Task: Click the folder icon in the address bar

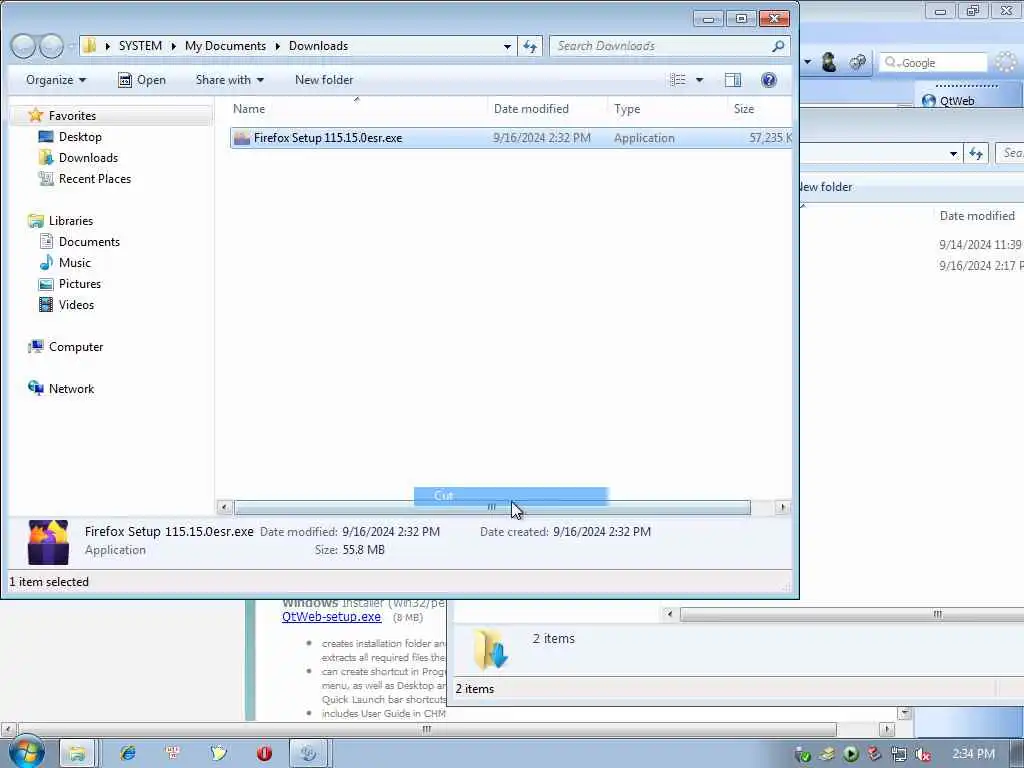Action: pos(90,46)
